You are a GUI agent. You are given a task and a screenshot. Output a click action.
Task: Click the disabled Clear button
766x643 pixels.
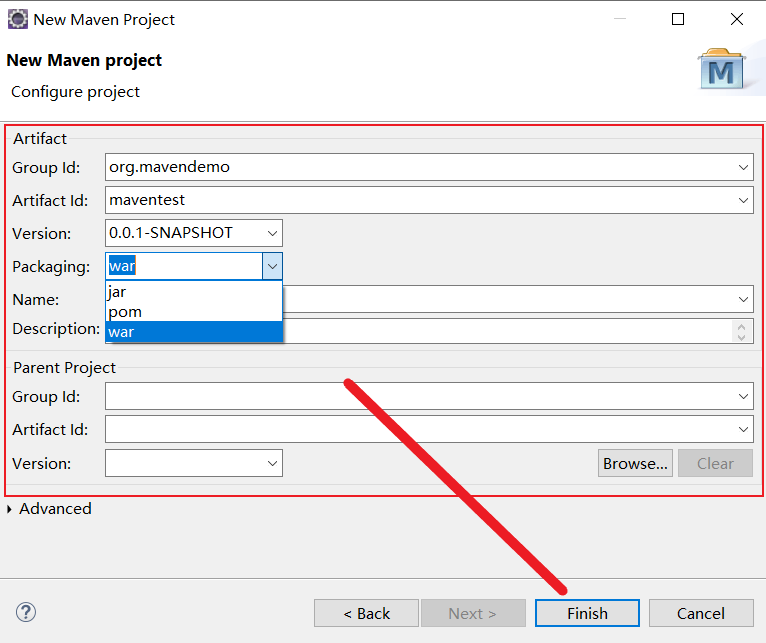715,463
